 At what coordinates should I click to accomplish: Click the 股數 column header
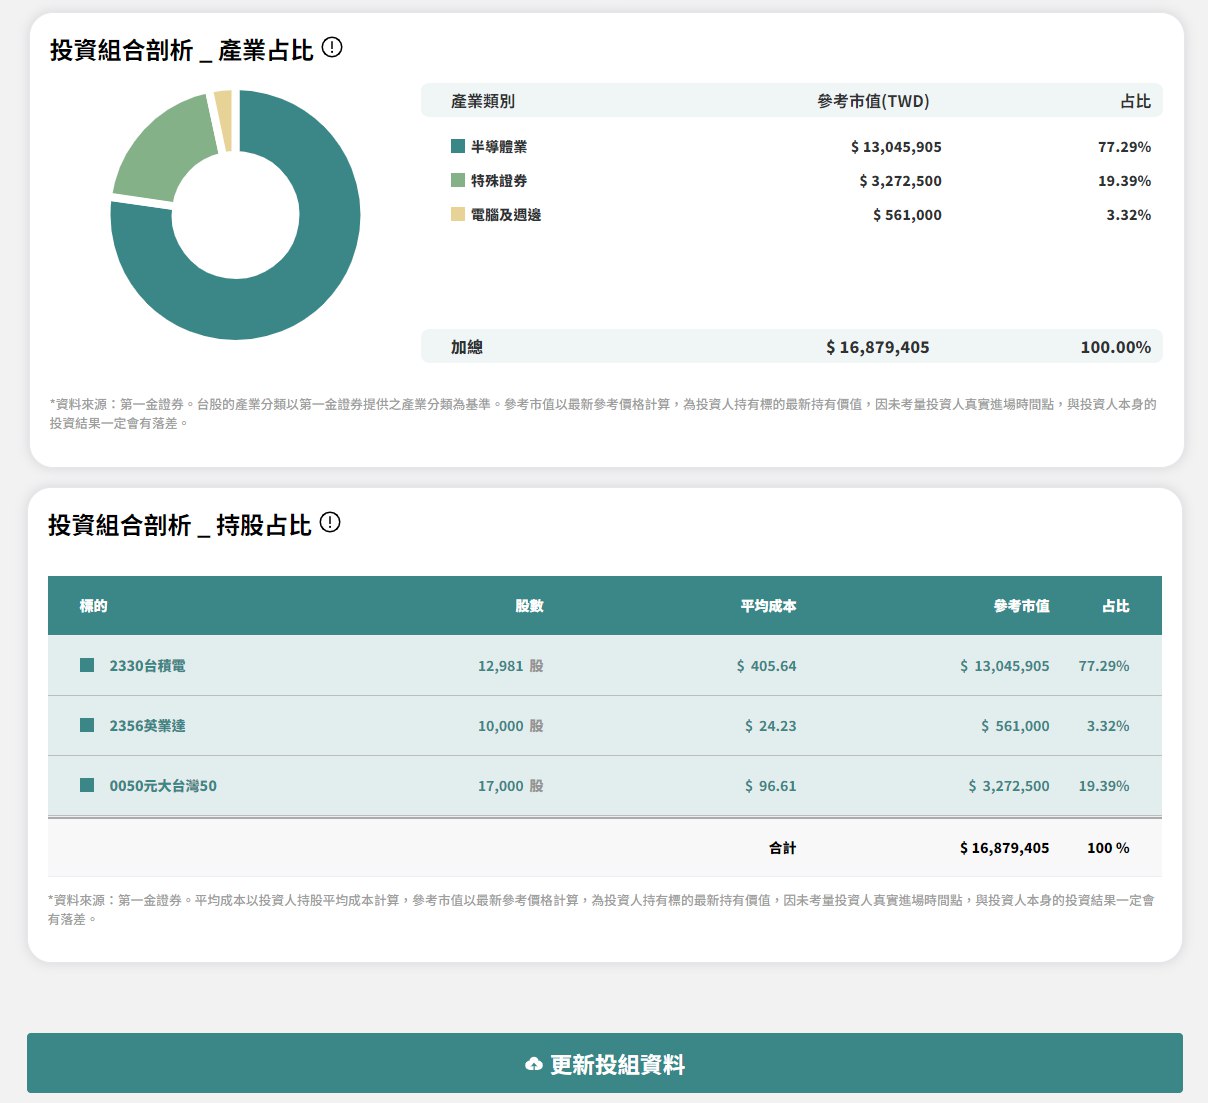point(529,606)
